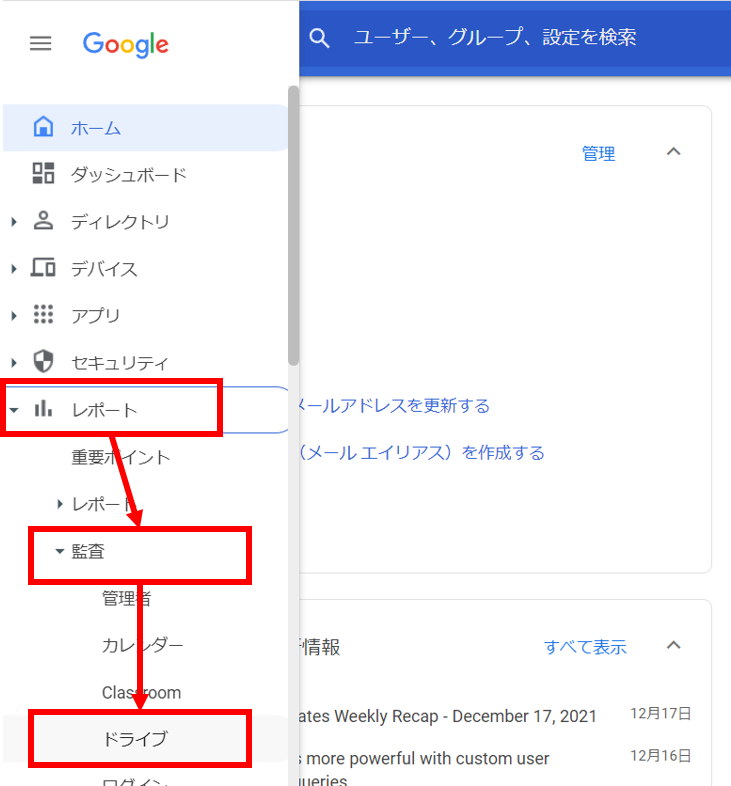Click the セキュリティ label
The image size is (731, 786).
(x=120, y=363)
